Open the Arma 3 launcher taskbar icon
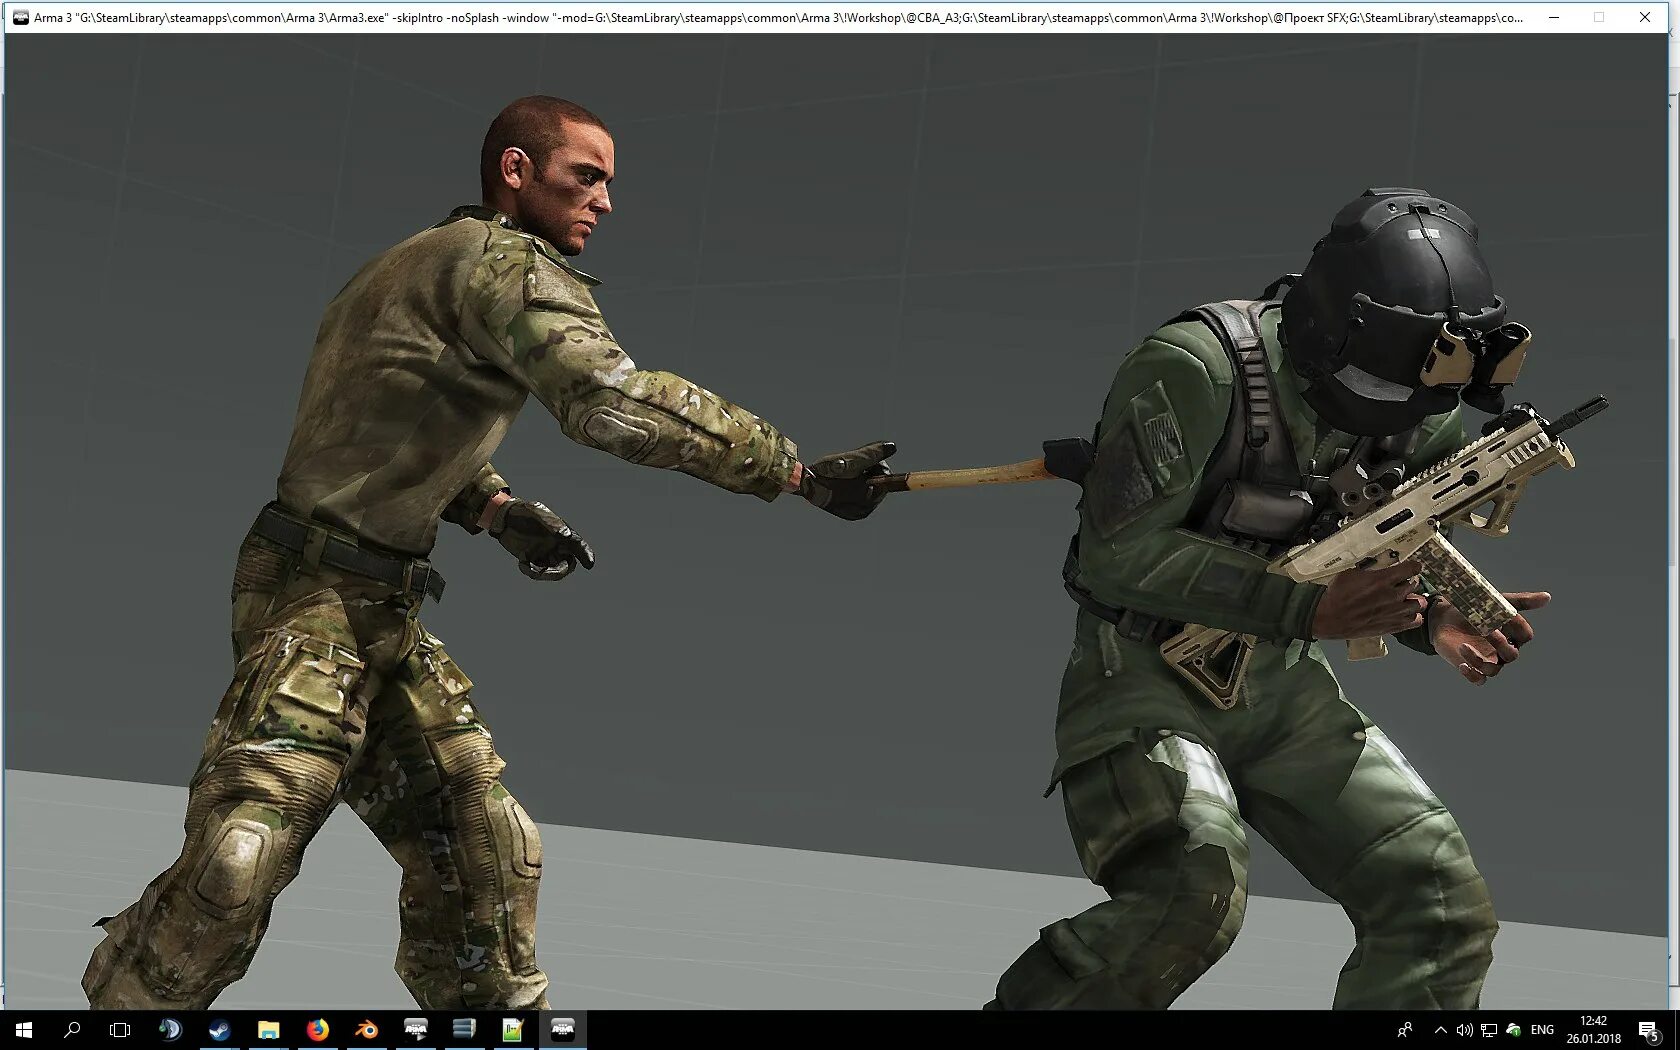Viewport: 1680px width, 1050px height. (x=415, y=1030)
